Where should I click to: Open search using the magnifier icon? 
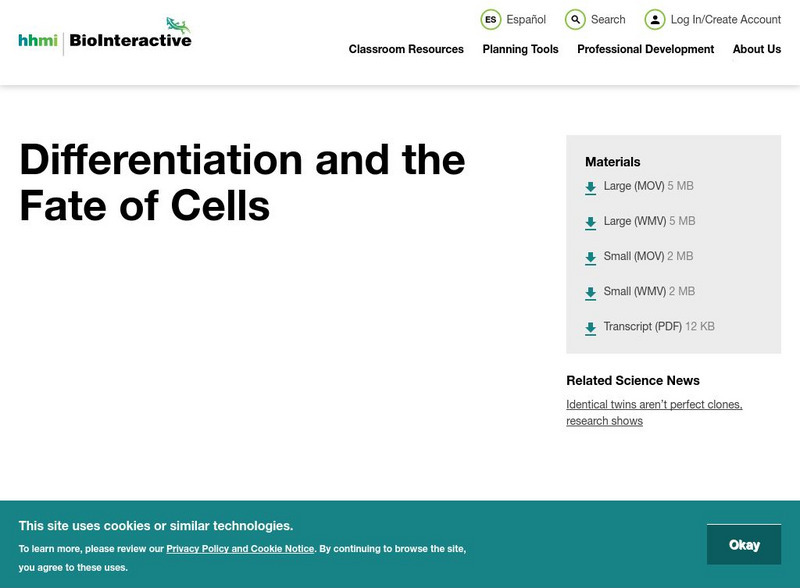(575, 18)
